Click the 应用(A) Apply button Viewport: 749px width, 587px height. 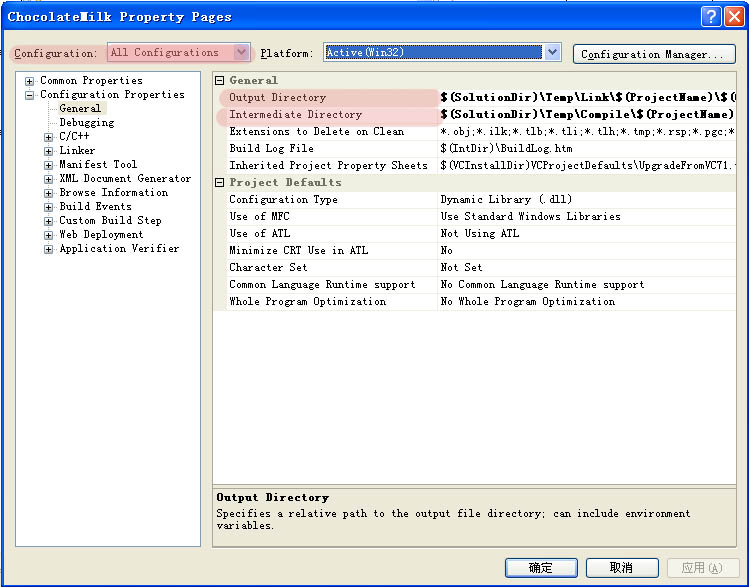[x=702, y=568]
